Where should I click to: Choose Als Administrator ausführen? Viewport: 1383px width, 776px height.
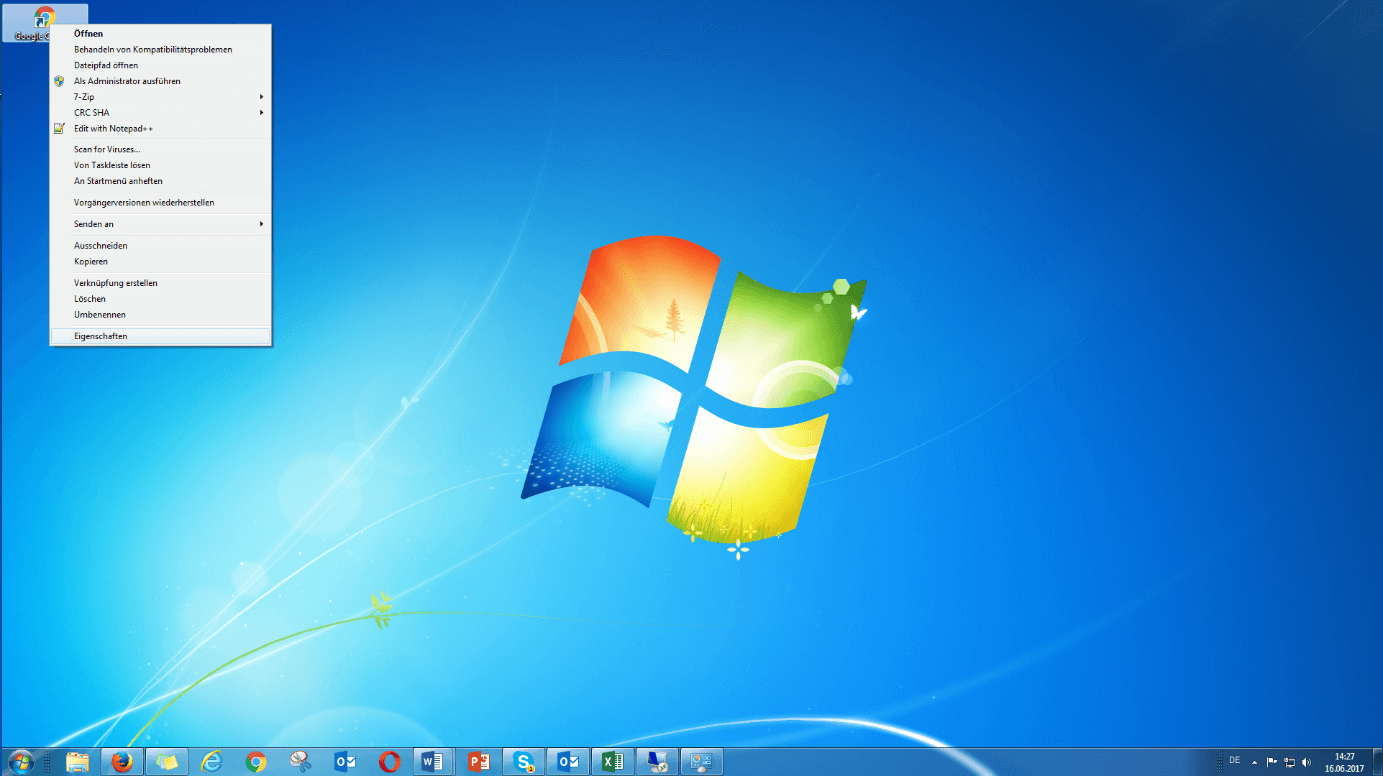[x=160, y=81]
